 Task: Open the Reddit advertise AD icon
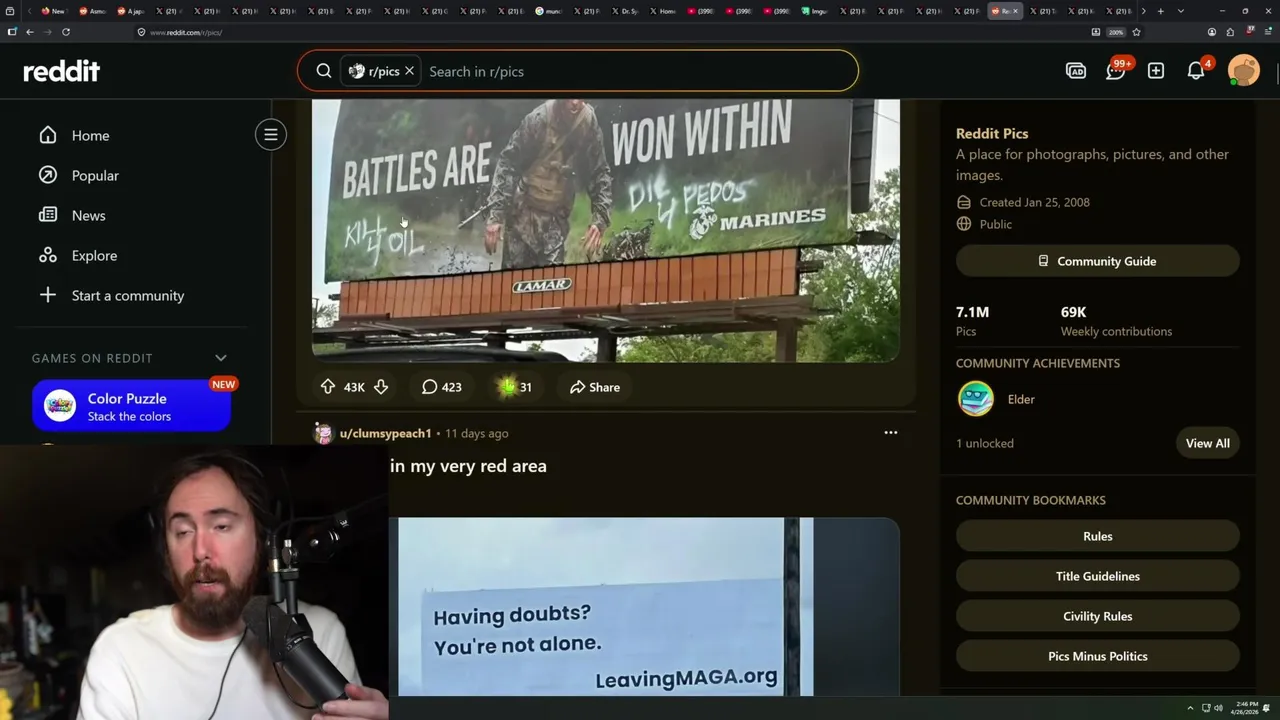point(1076,71)
